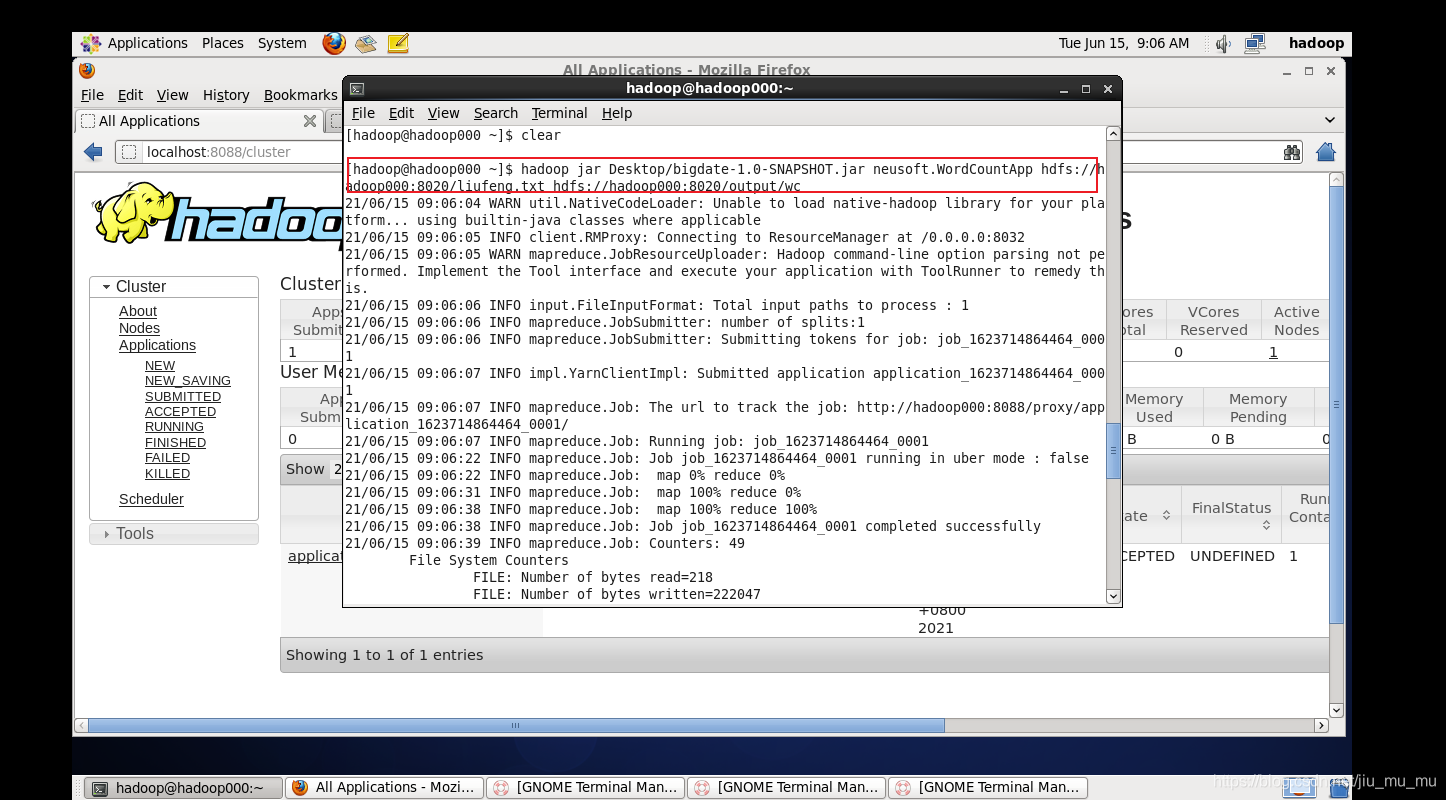The width and height of the screenshot is (1446, 800).
Task: Open the Applications link in the sidebar
Action: [157, 345]
